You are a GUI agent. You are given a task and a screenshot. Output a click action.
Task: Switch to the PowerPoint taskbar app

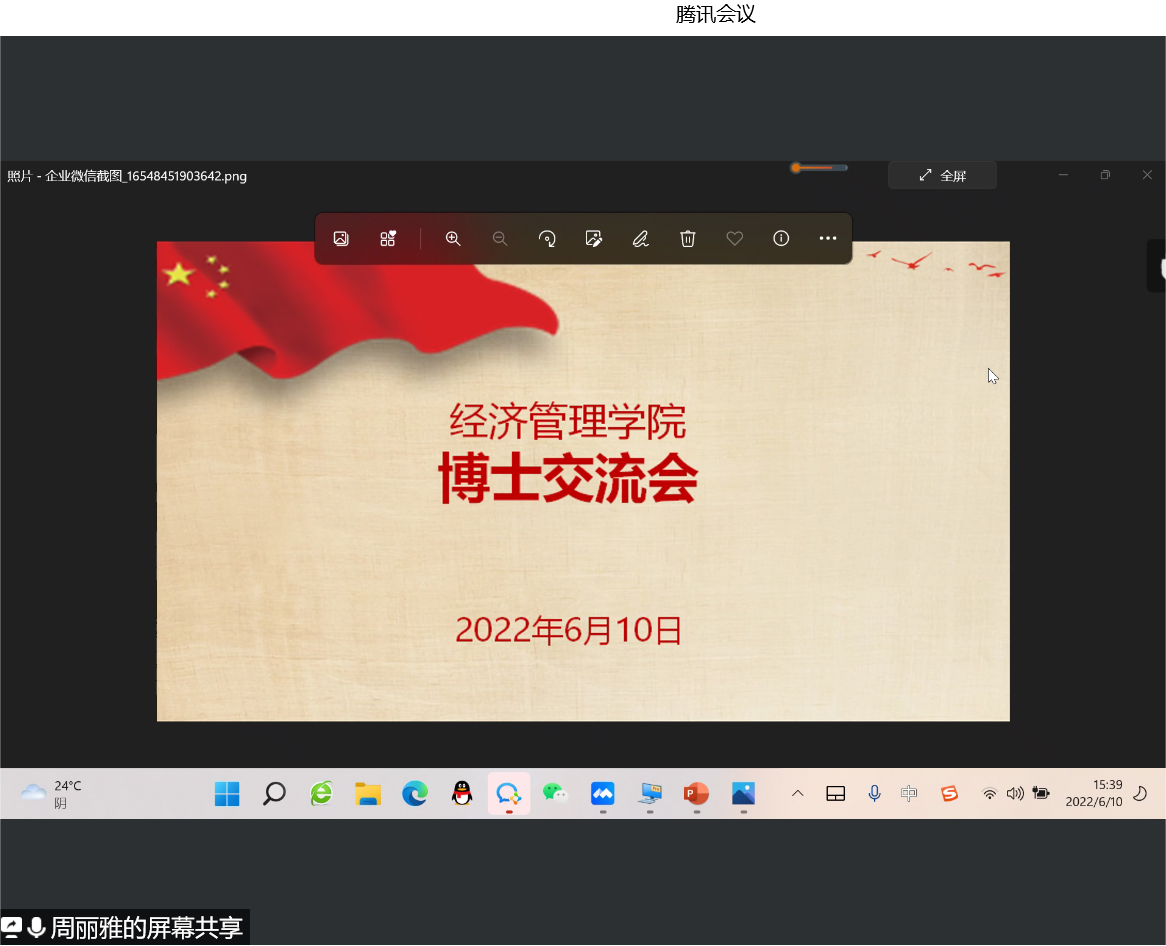pyautogui.click(x=696, y=794)
